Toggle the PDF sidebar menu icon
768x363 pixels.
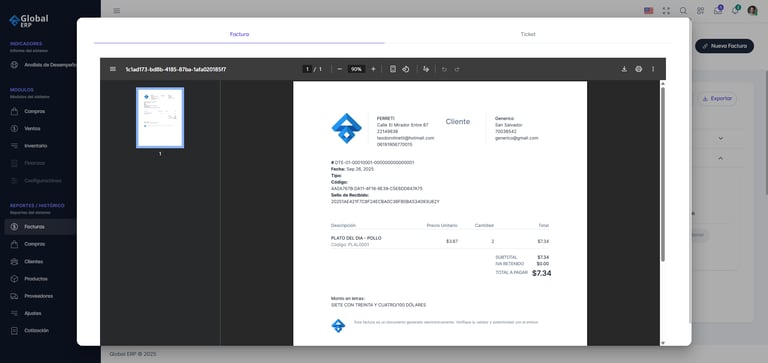113,69
